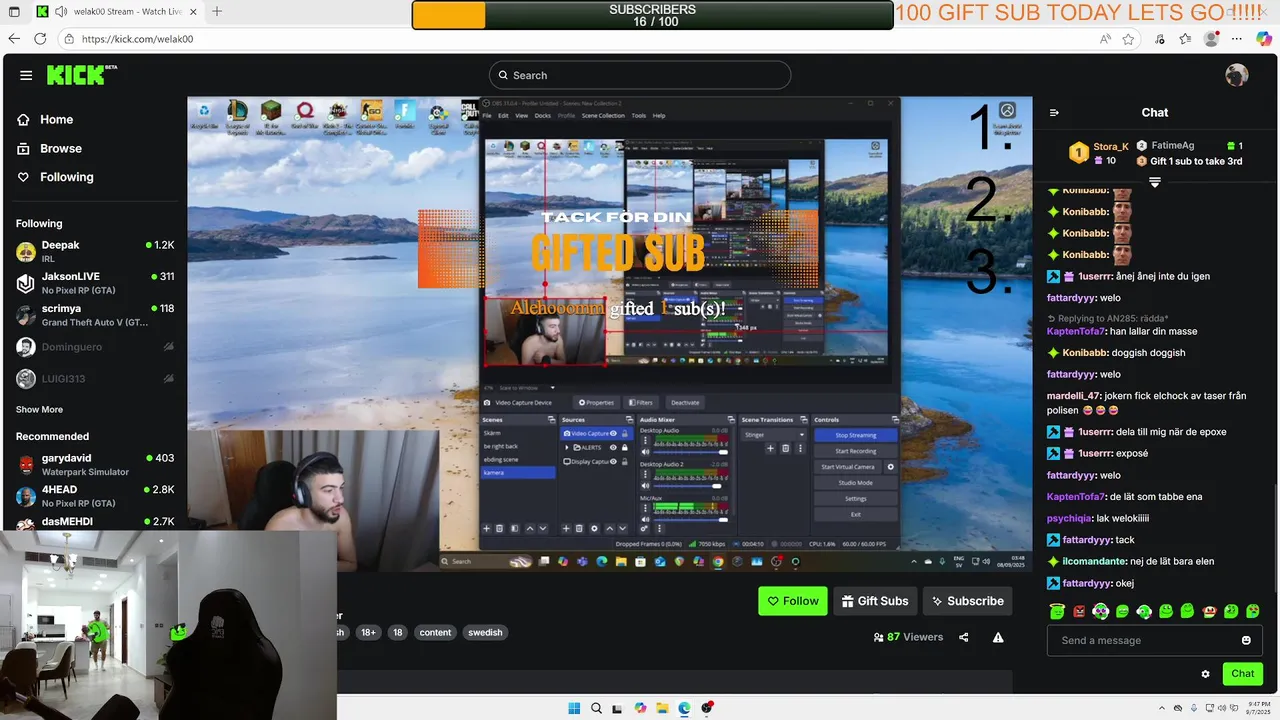Screen dimensions: 1280x720
Task: Expand the gift leaderboard chevron in chat
Action: coord(1155,182)
